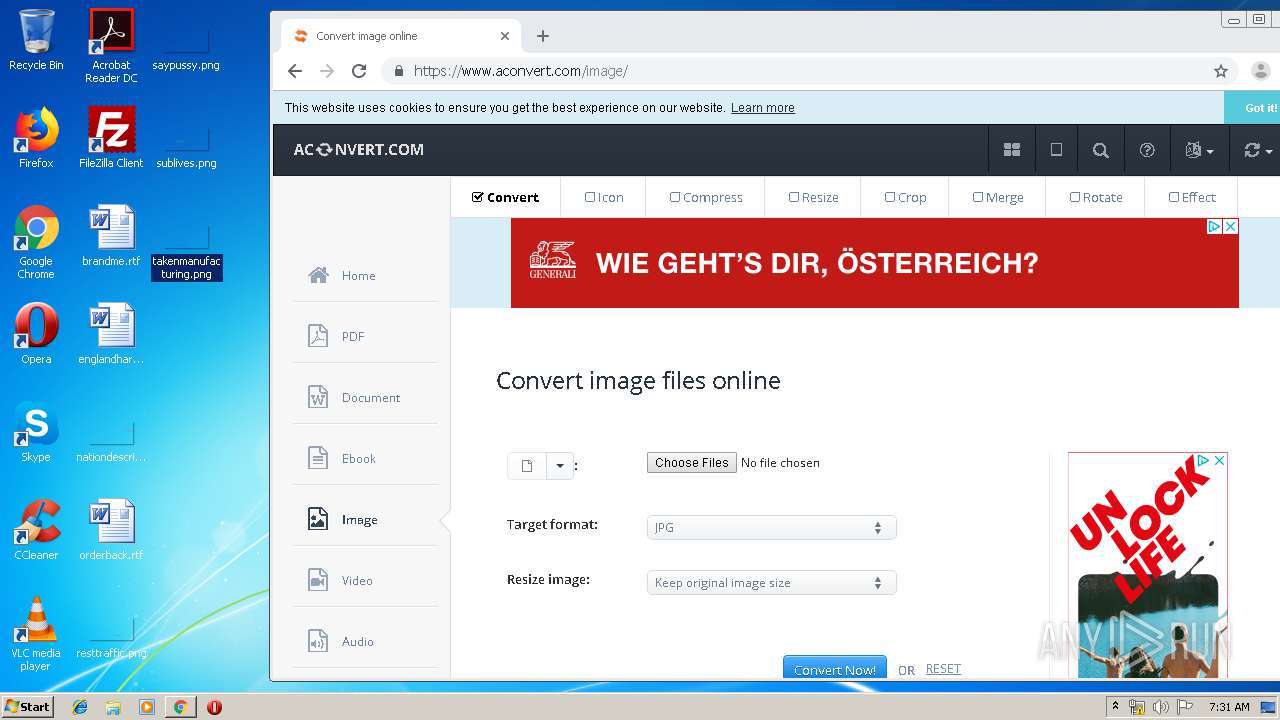Toggle the Merge option tab
Screen dimensions: 1280x720
[998, 197]
